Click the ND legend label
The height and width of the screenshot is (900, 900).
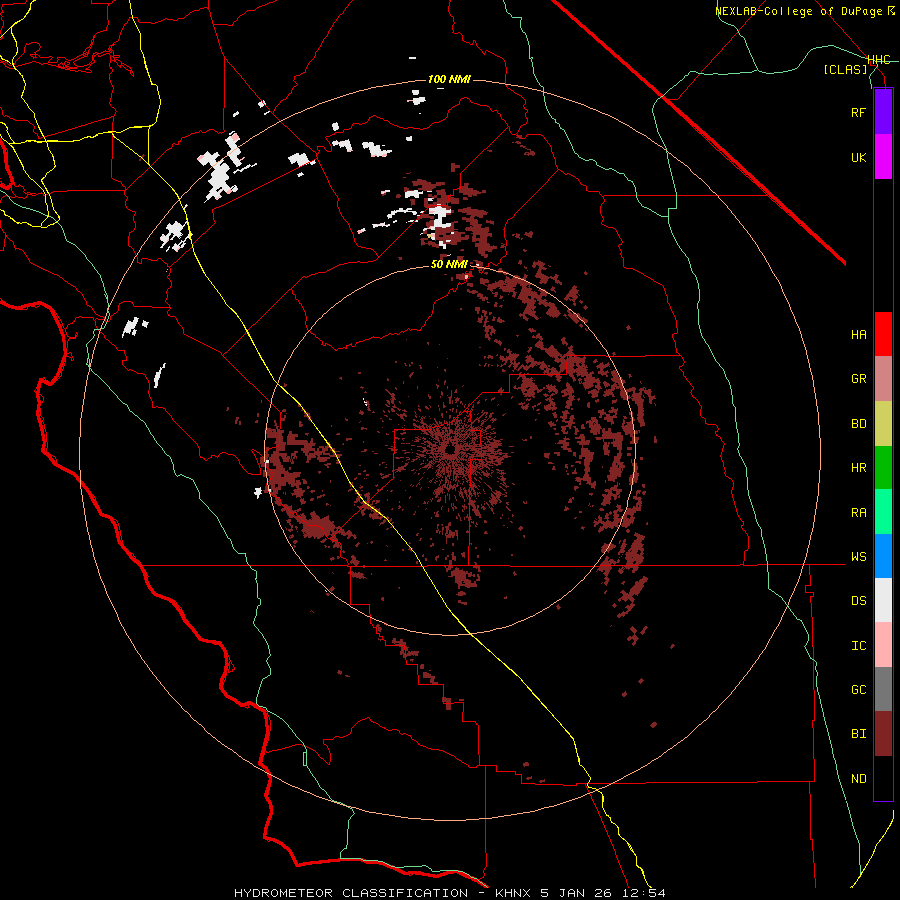coord(858,779)
